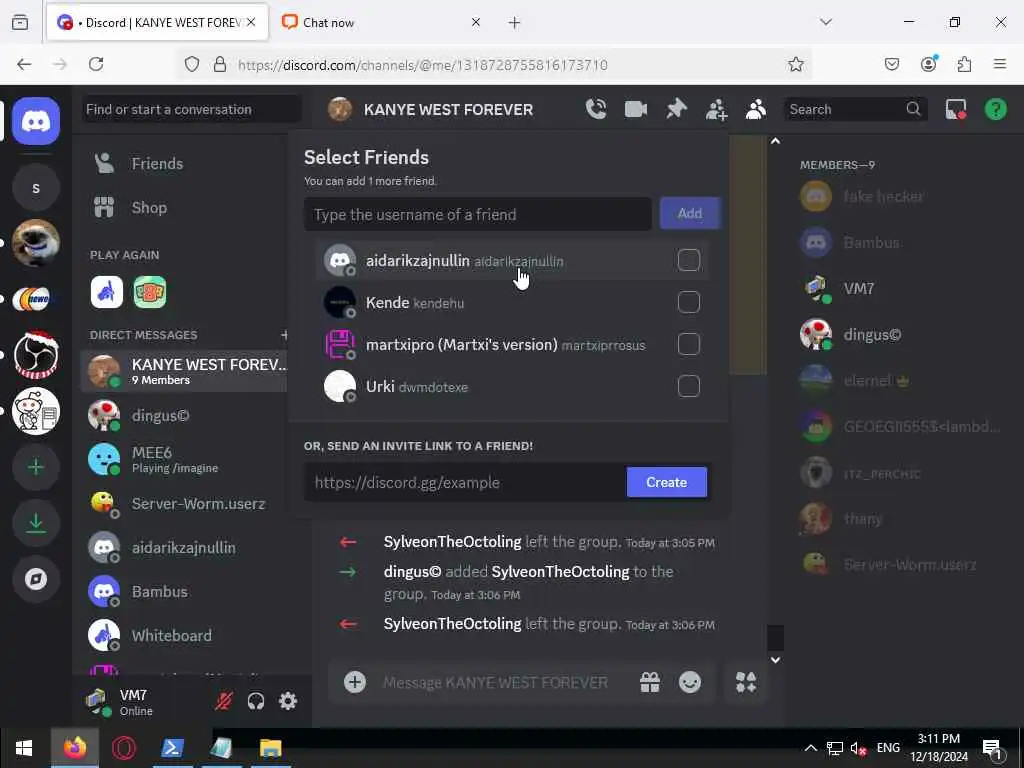Click the Message KANYE WEST FOREVER box
1024x768 pixels.
(495, 682)
